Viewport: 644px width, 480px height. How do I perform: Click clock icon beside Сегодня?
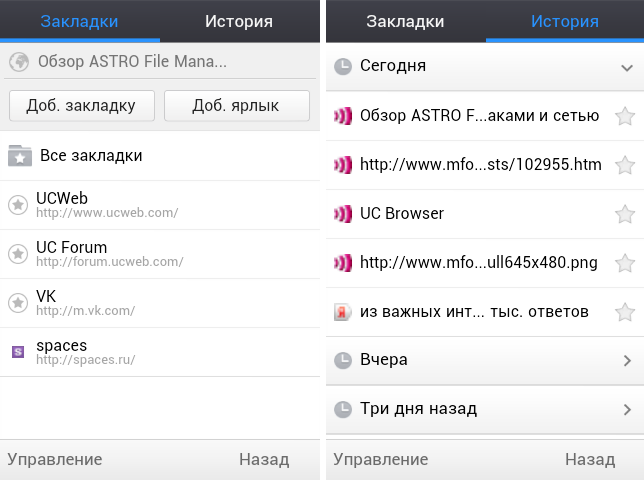[x=343, y=67]
